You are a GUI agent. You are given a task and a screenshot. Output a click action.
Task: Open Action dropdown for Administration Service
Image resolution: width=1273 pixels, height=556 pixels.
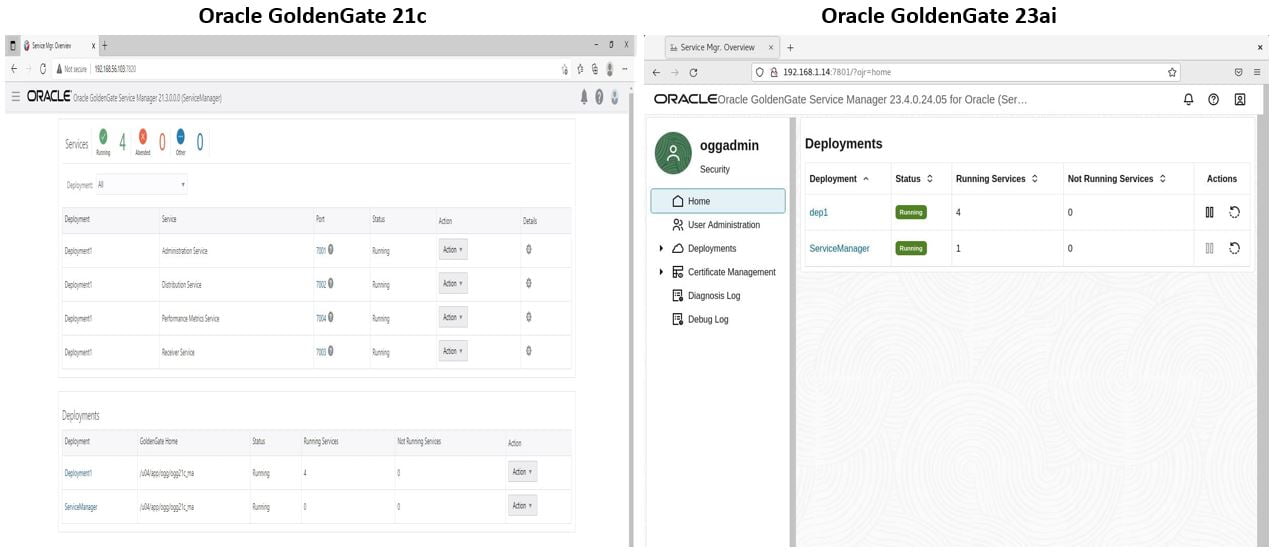click(452, 250)
